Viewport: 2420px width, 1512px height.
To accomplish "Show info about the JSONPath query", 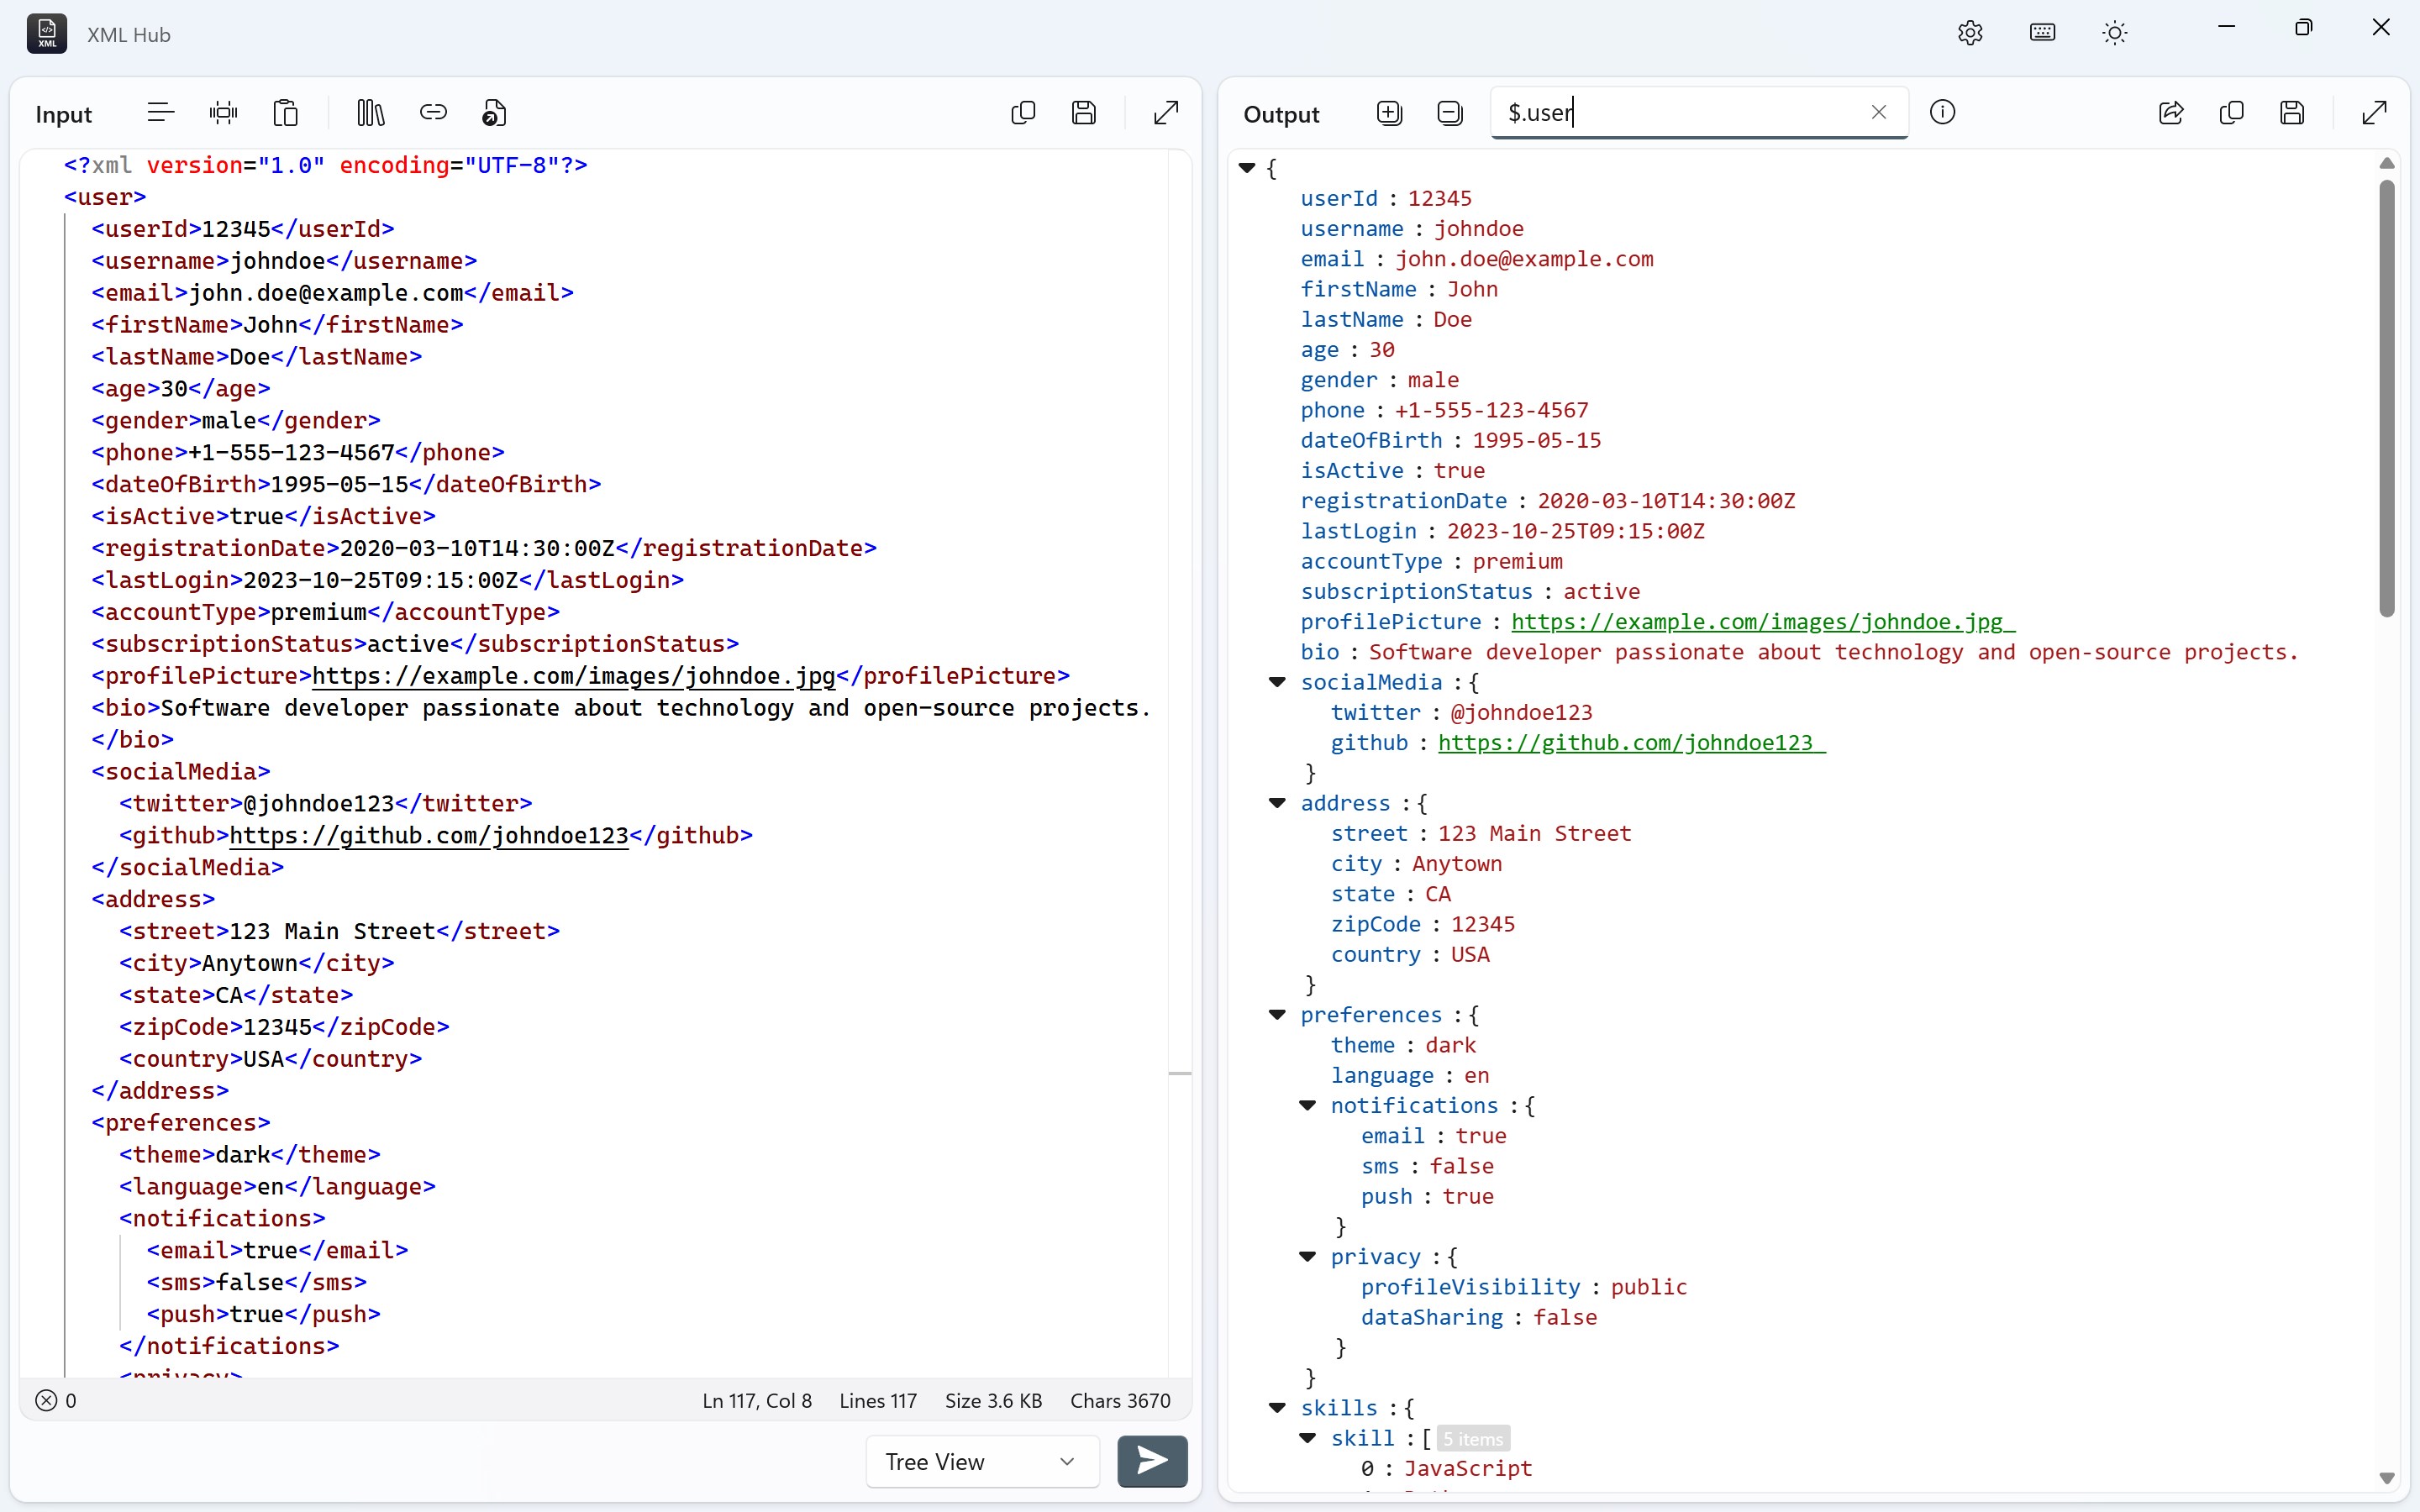I will pyautogui.click(x=1942, y=112).
